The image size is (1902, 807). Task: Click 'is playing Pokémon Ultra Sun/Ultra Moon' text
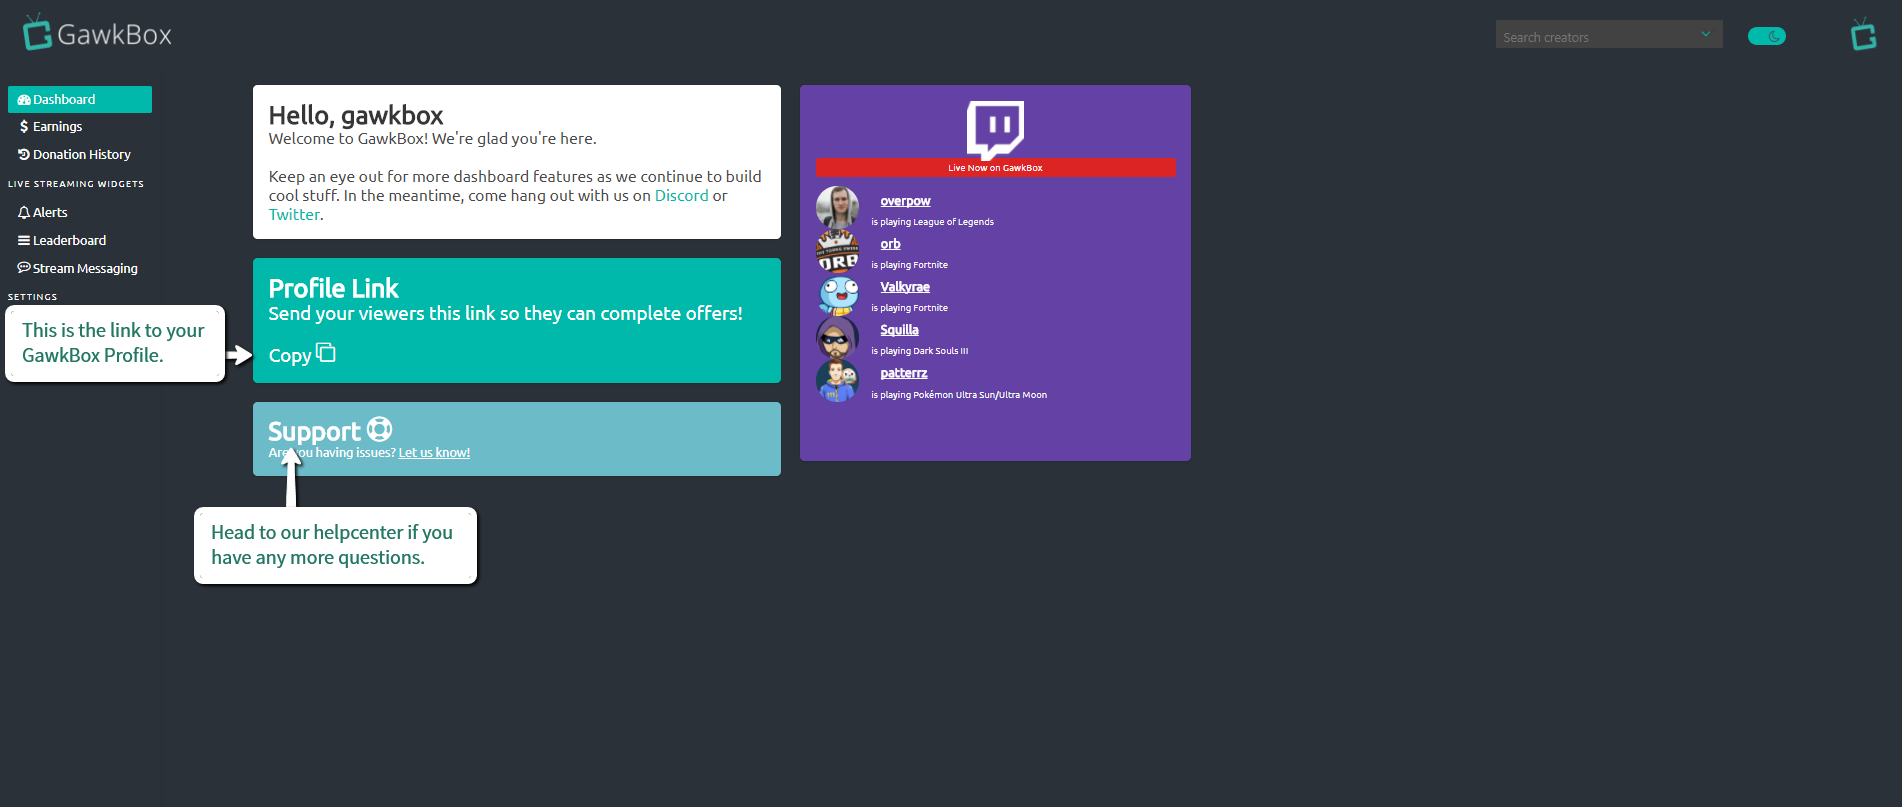coord(959,395)
